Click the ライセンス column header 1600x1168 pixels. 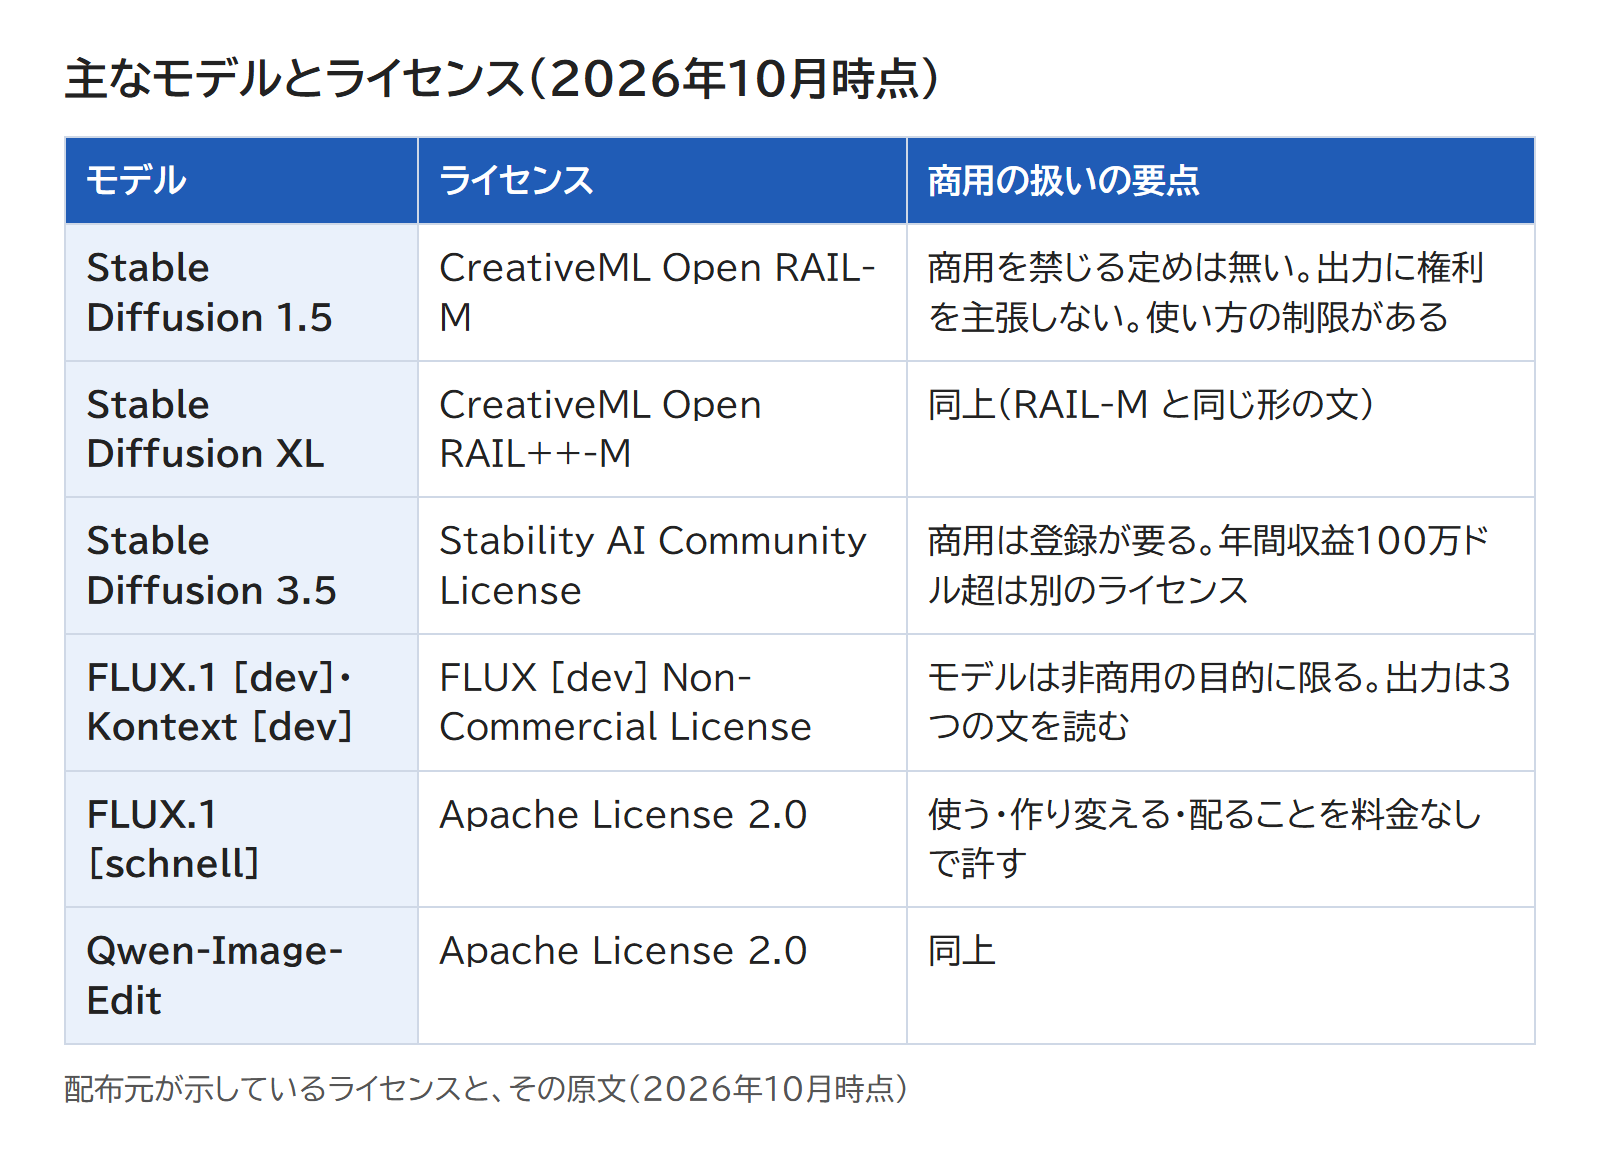pos(662,181)
